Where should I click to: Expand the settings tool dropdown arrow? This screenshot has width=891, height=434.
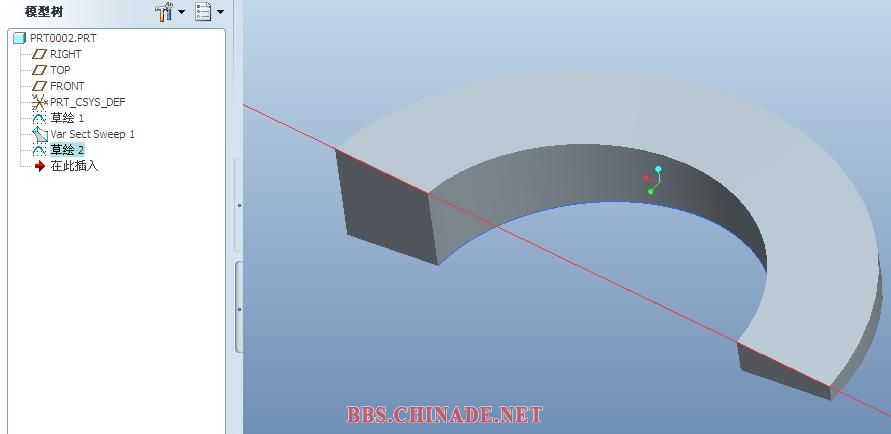click(x=182, y=12)
